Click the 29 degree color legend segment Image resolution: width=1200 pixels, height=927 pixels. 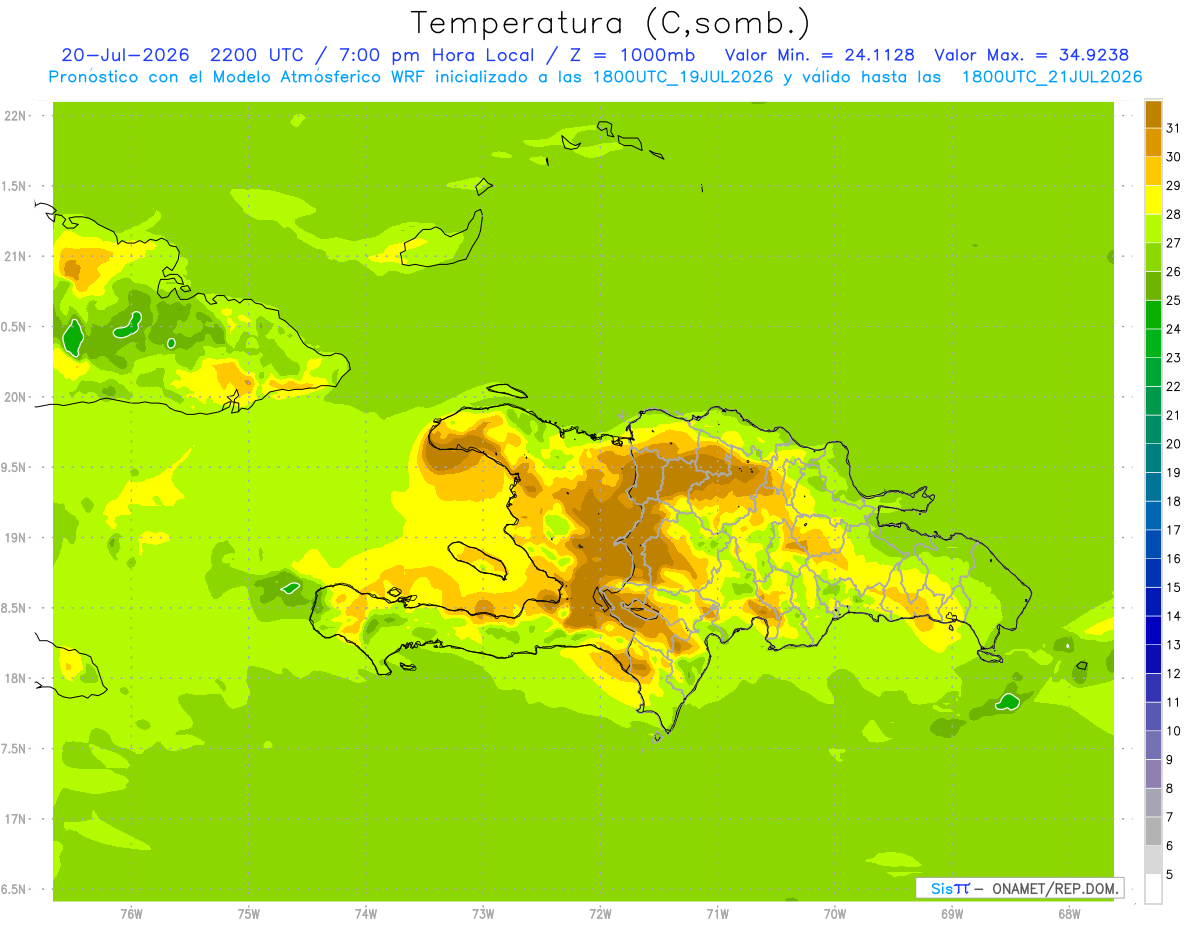[x=1153, y=171]
